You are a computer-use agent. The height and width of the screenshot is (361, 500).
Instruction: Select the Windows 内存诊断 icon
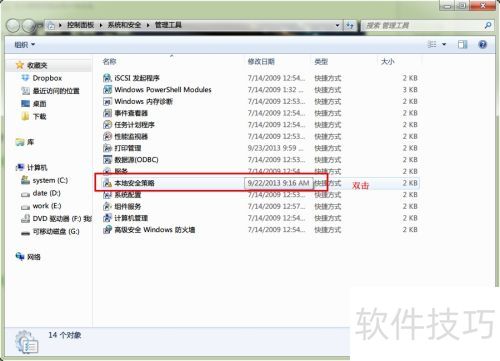coord(107,101)
